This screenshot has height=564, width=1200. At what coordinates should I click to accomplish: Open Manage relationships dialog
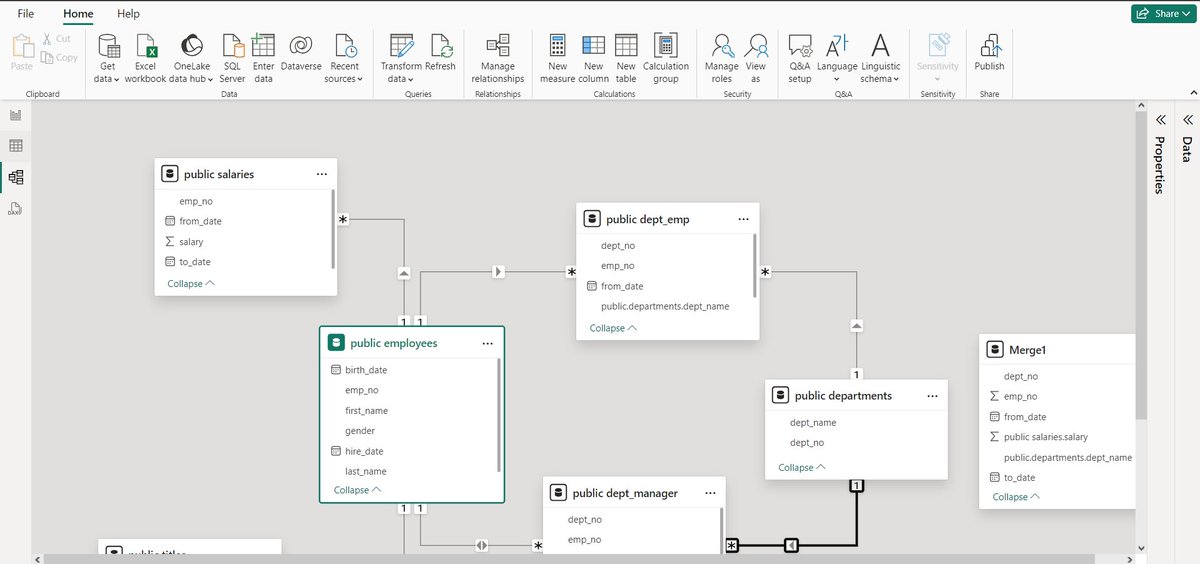(x=497, y=58)
